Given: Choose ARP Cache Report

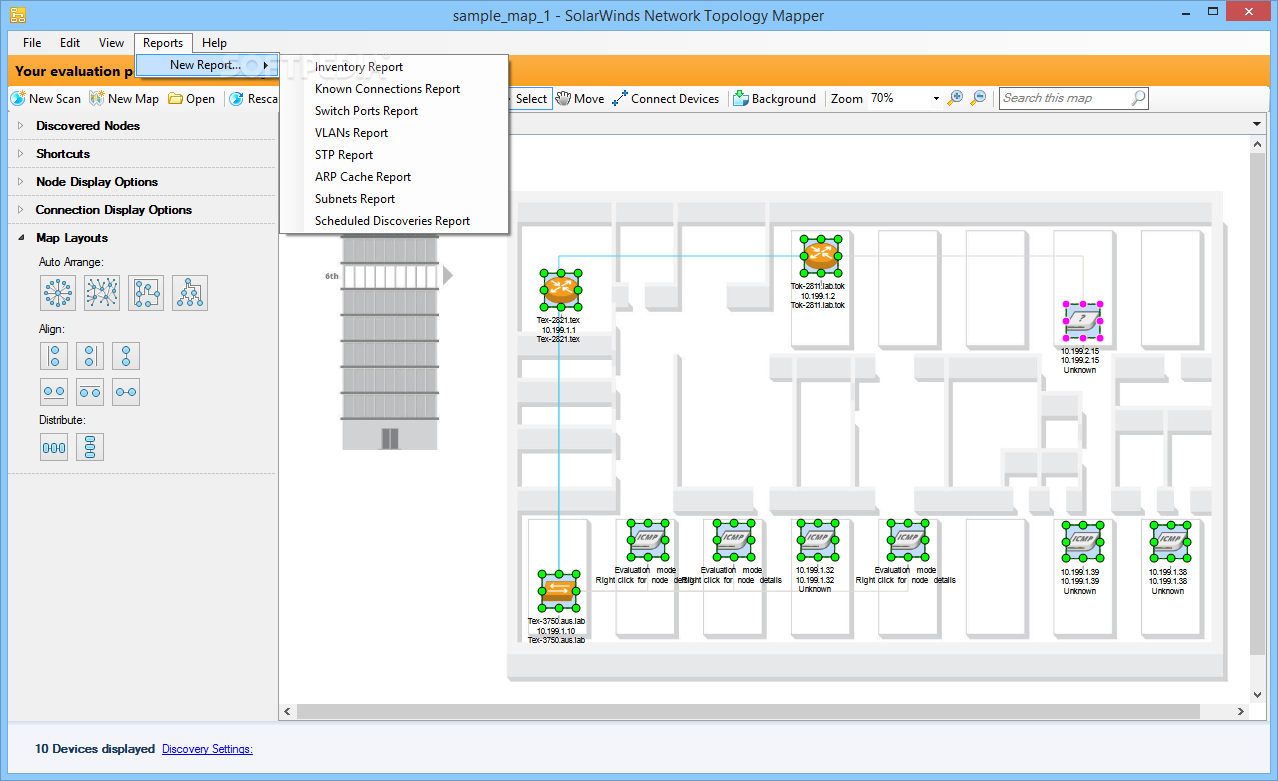Looking at the screenshot, I should (x=394, y=177).
